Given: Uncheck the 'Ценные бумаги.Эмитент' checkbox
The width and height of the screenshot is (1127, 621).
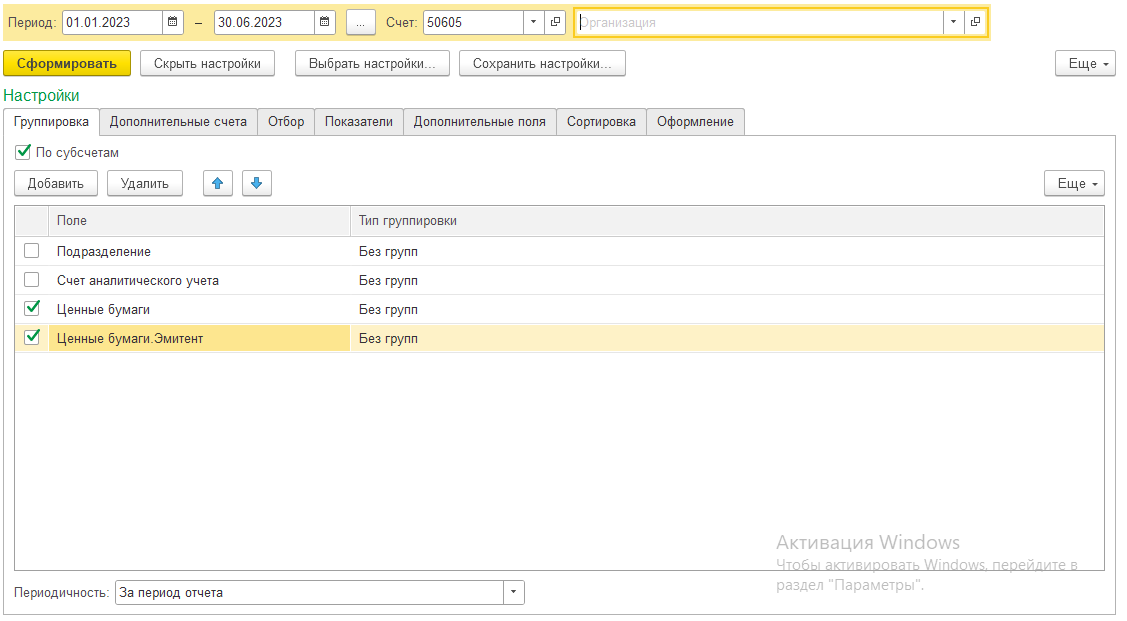Looking at the screenshot, I should [32, 338].
